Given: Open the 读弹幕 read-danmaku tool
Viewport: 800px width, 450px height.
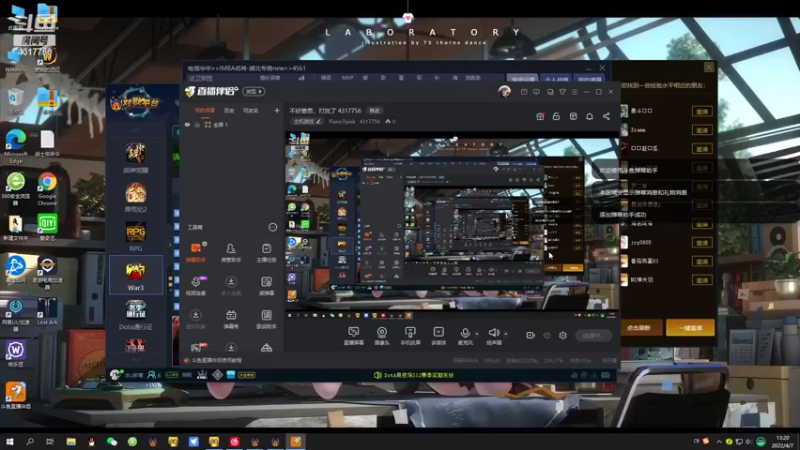Looking at the screenshot, I should 266,286.
